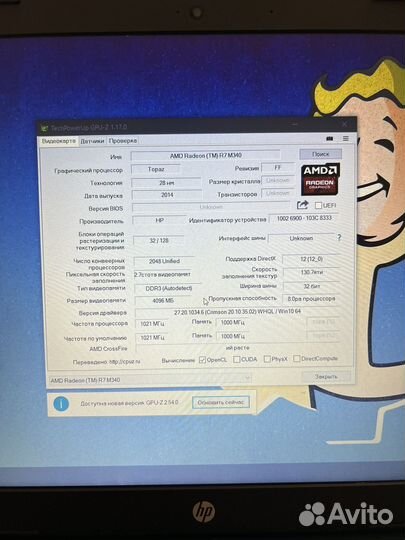The width and height of the screenshot is (405, 540).
Task: Click the Обновить сейчас update button
Action: tap(221, 402)
